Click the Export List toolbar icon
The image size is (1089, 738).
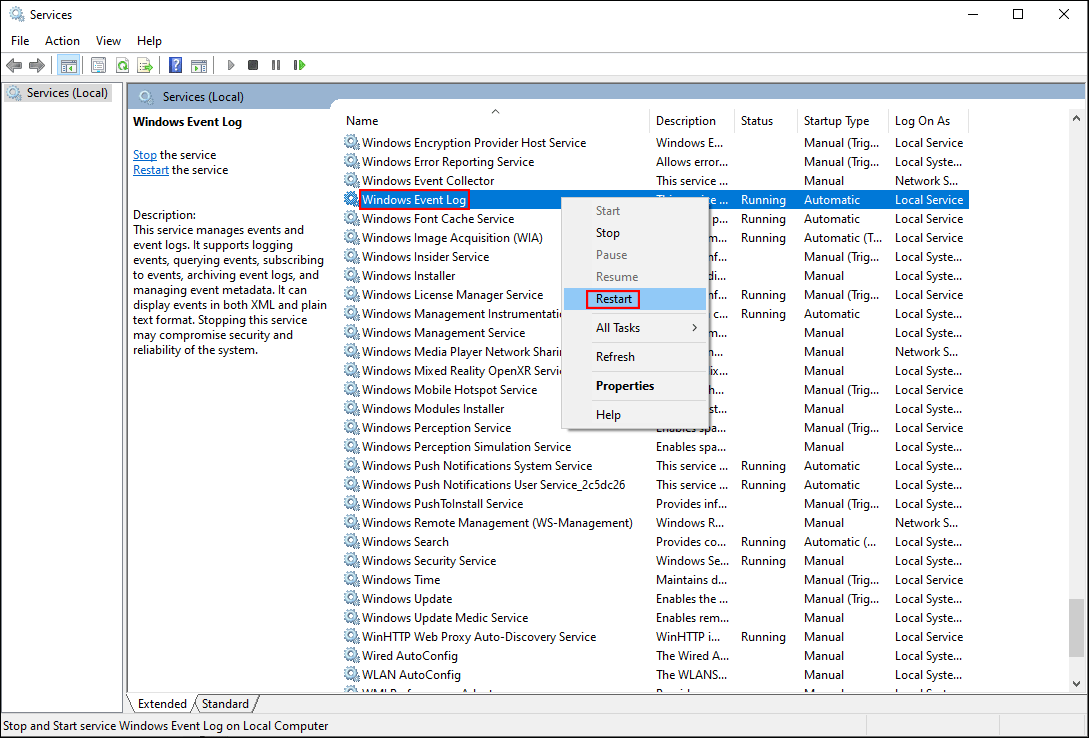point(145,65)
